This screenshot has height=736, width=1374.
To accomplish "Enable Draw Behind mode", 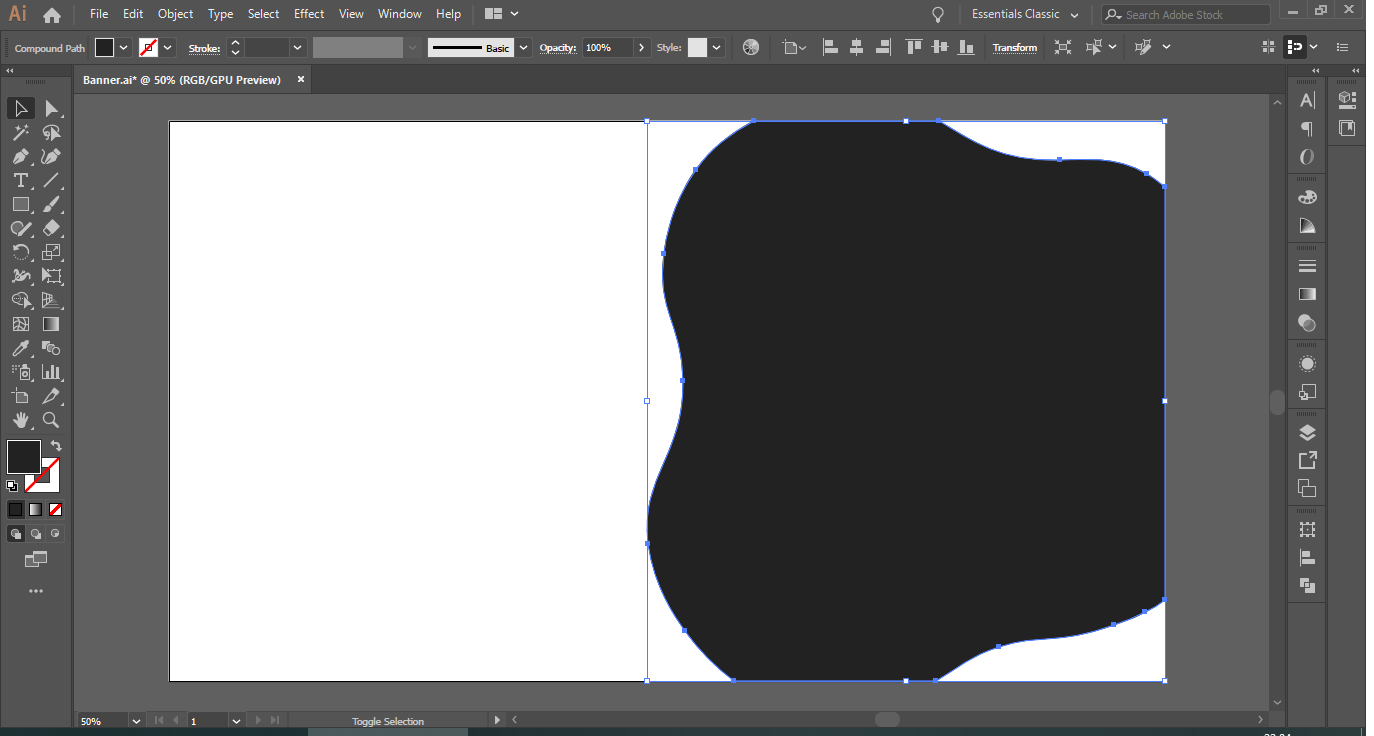I will coord(36,534).
